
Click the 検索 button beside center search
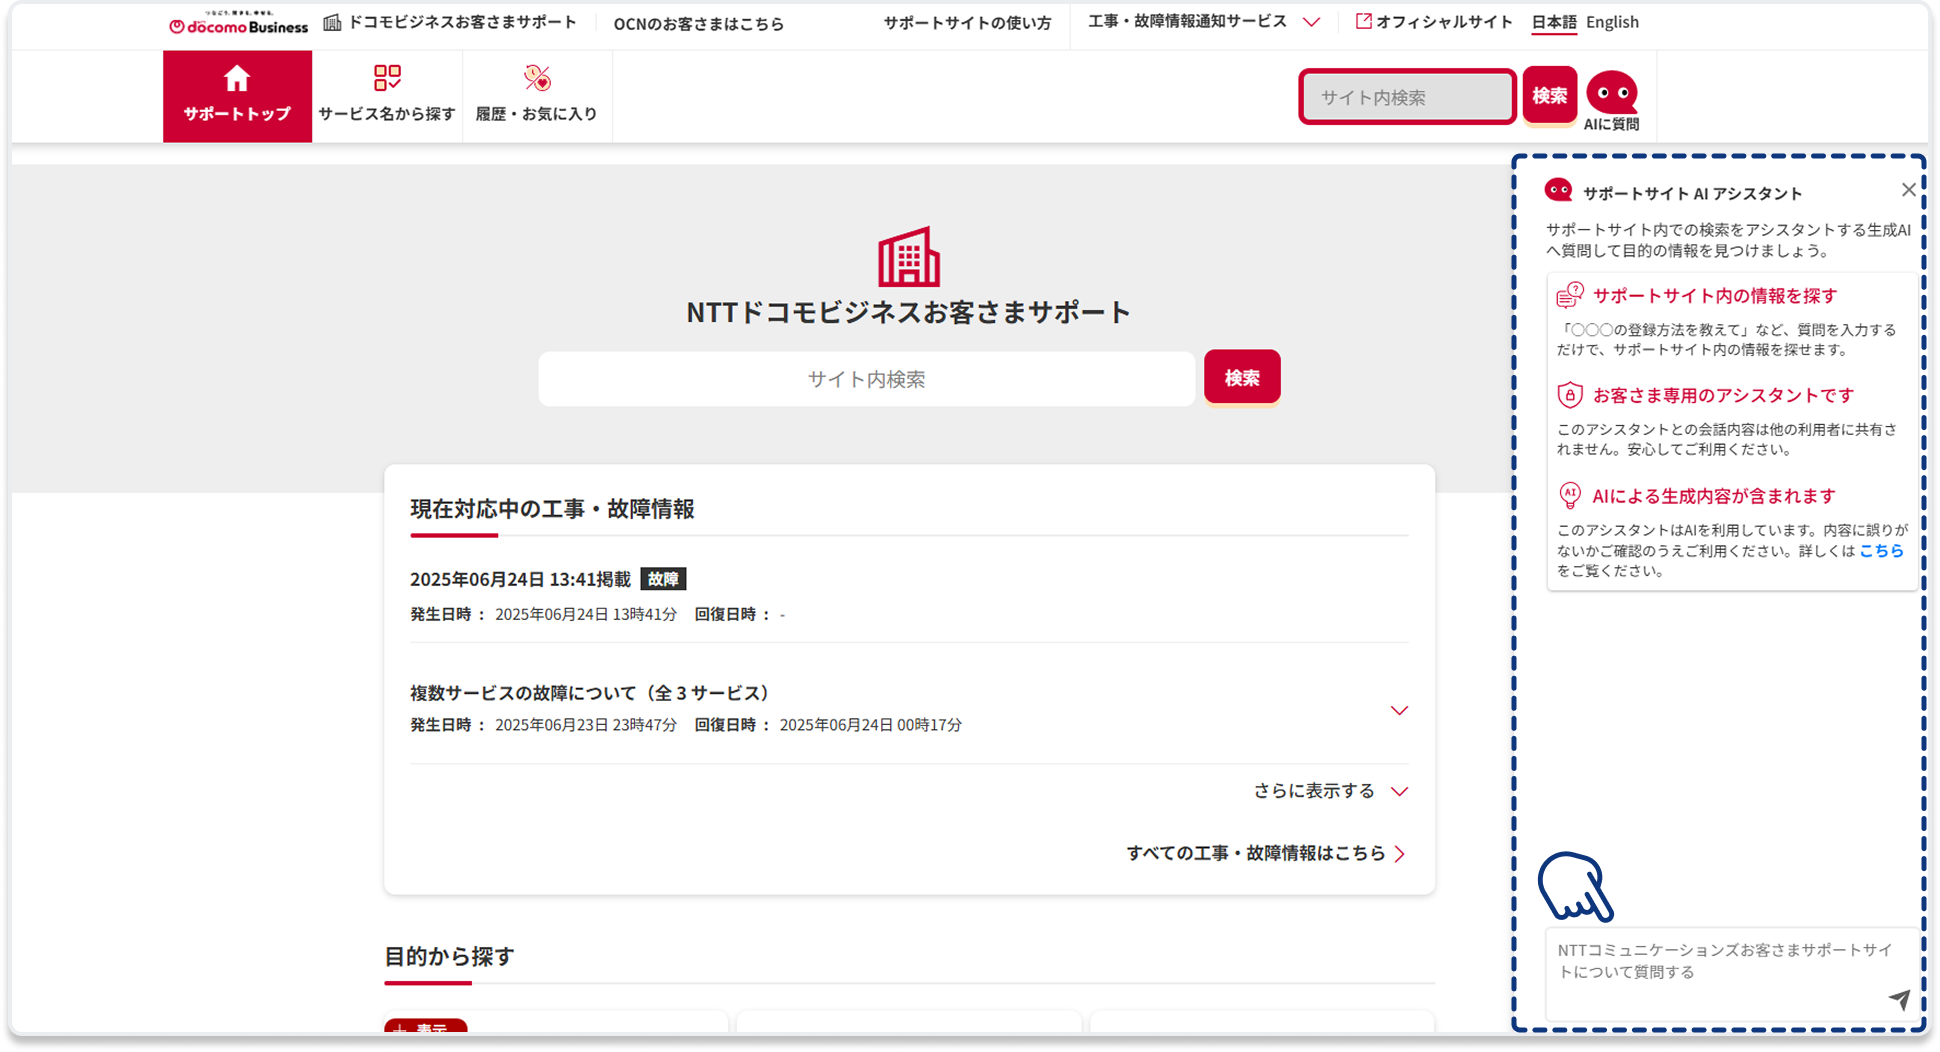click(1242, 378)
